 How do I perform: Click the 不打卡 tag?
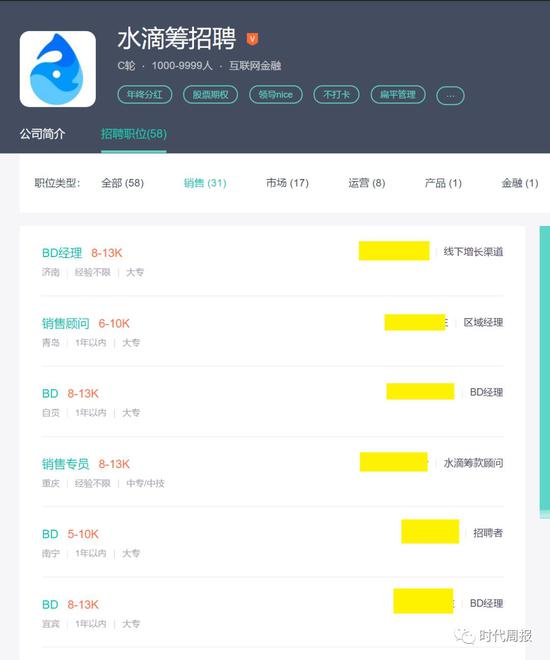pos(336,95)
